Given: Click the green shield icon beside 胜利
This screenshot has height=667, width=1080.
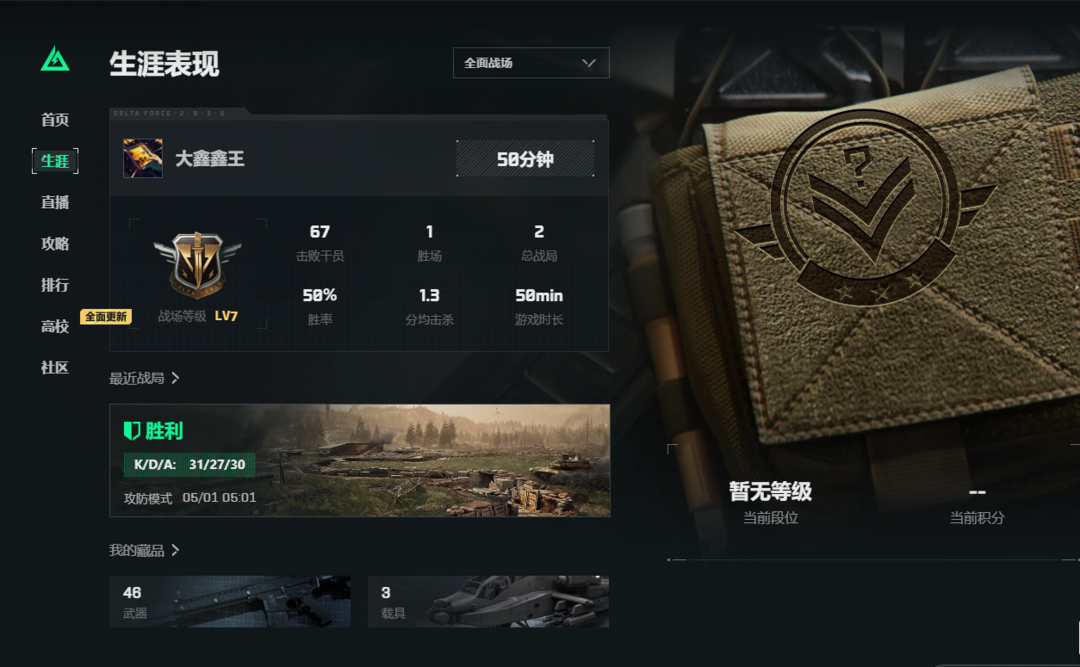Looking at the screenshot, I should (x=132, y=431).
